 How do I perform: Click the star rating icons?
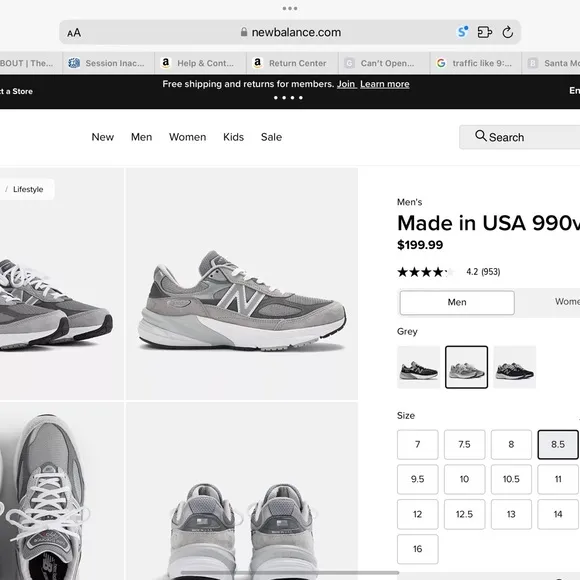click(425, 272)
